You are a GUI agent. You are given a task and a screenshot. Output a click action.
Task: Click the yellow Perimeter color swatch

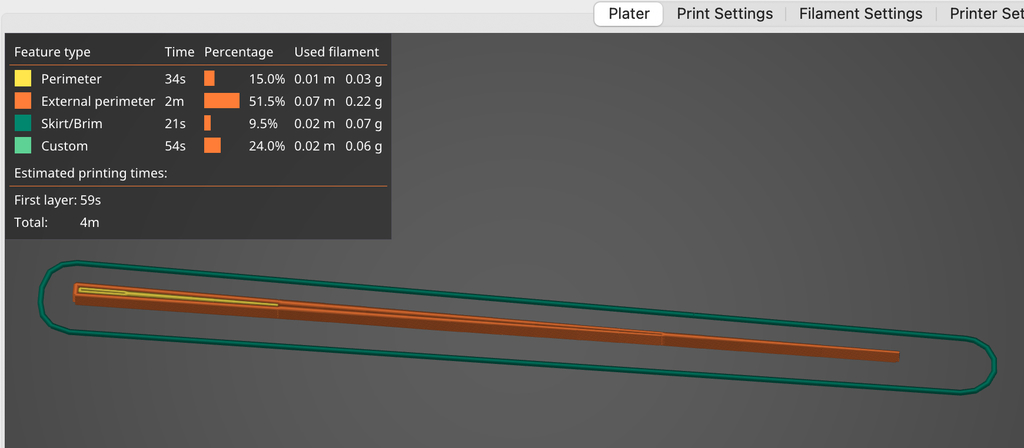coord(23,79)
